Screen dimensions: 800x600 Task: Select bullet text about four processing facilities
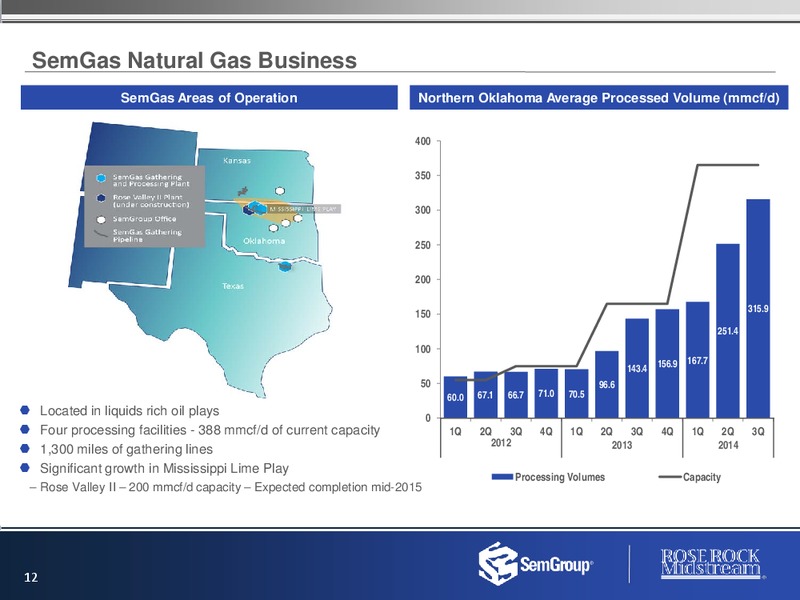210,430
